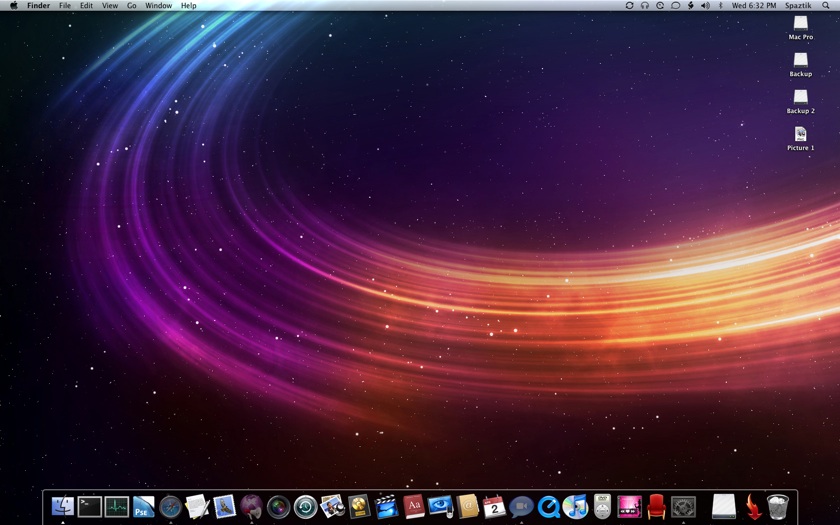Select the Picture 1 file on desktop
The width and height of the screenshot is (840, 525).
pos(800,135)
